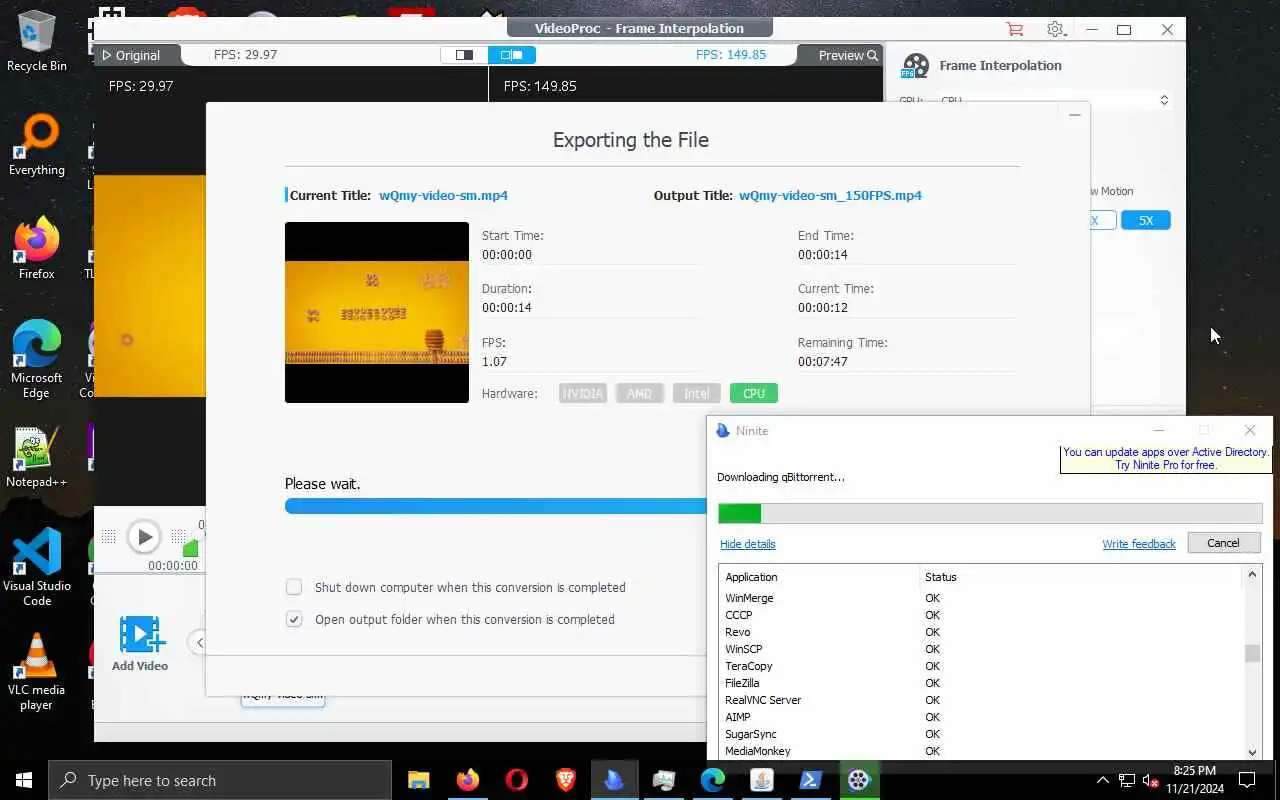The width and height of the screenshot is (1280, 800).
Task: Open Recycle Bin desktop icon
Action: point(37,41)
